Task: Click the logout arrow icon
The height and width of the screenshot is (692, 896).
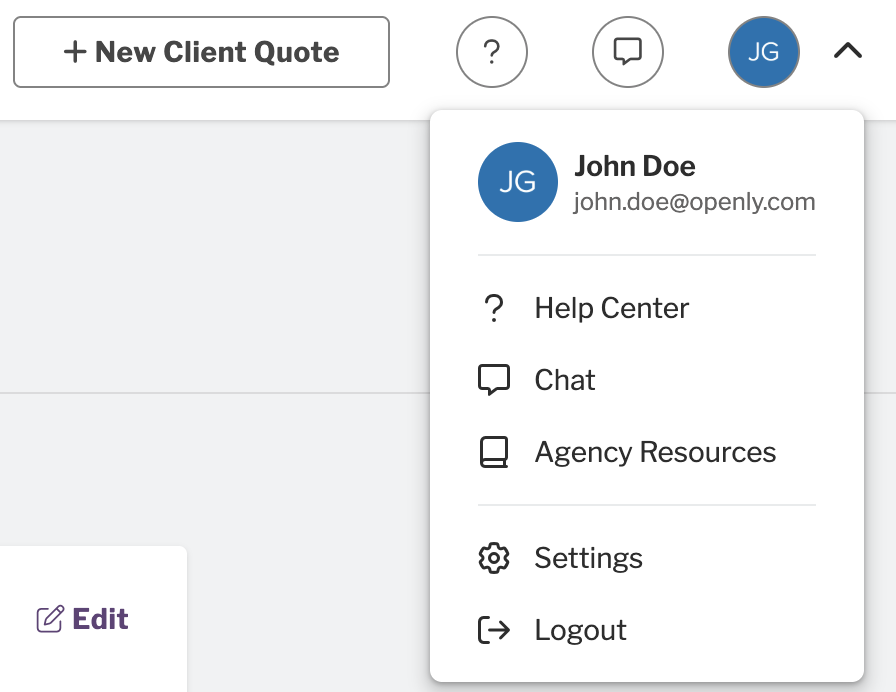Action: [x=494, y=630]
